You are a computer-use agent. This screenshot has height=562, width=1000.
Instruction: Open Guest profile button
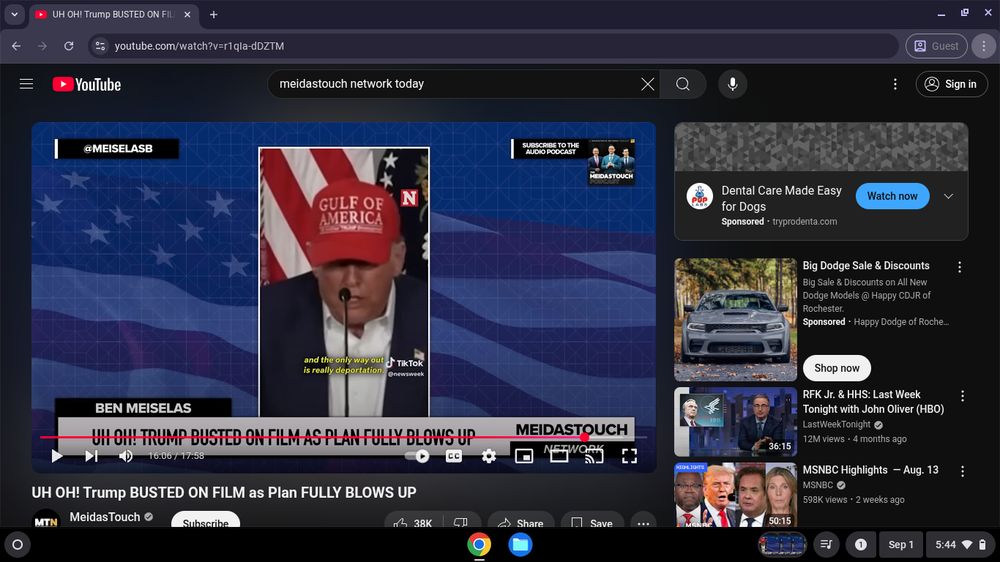[x=936, y=46]
